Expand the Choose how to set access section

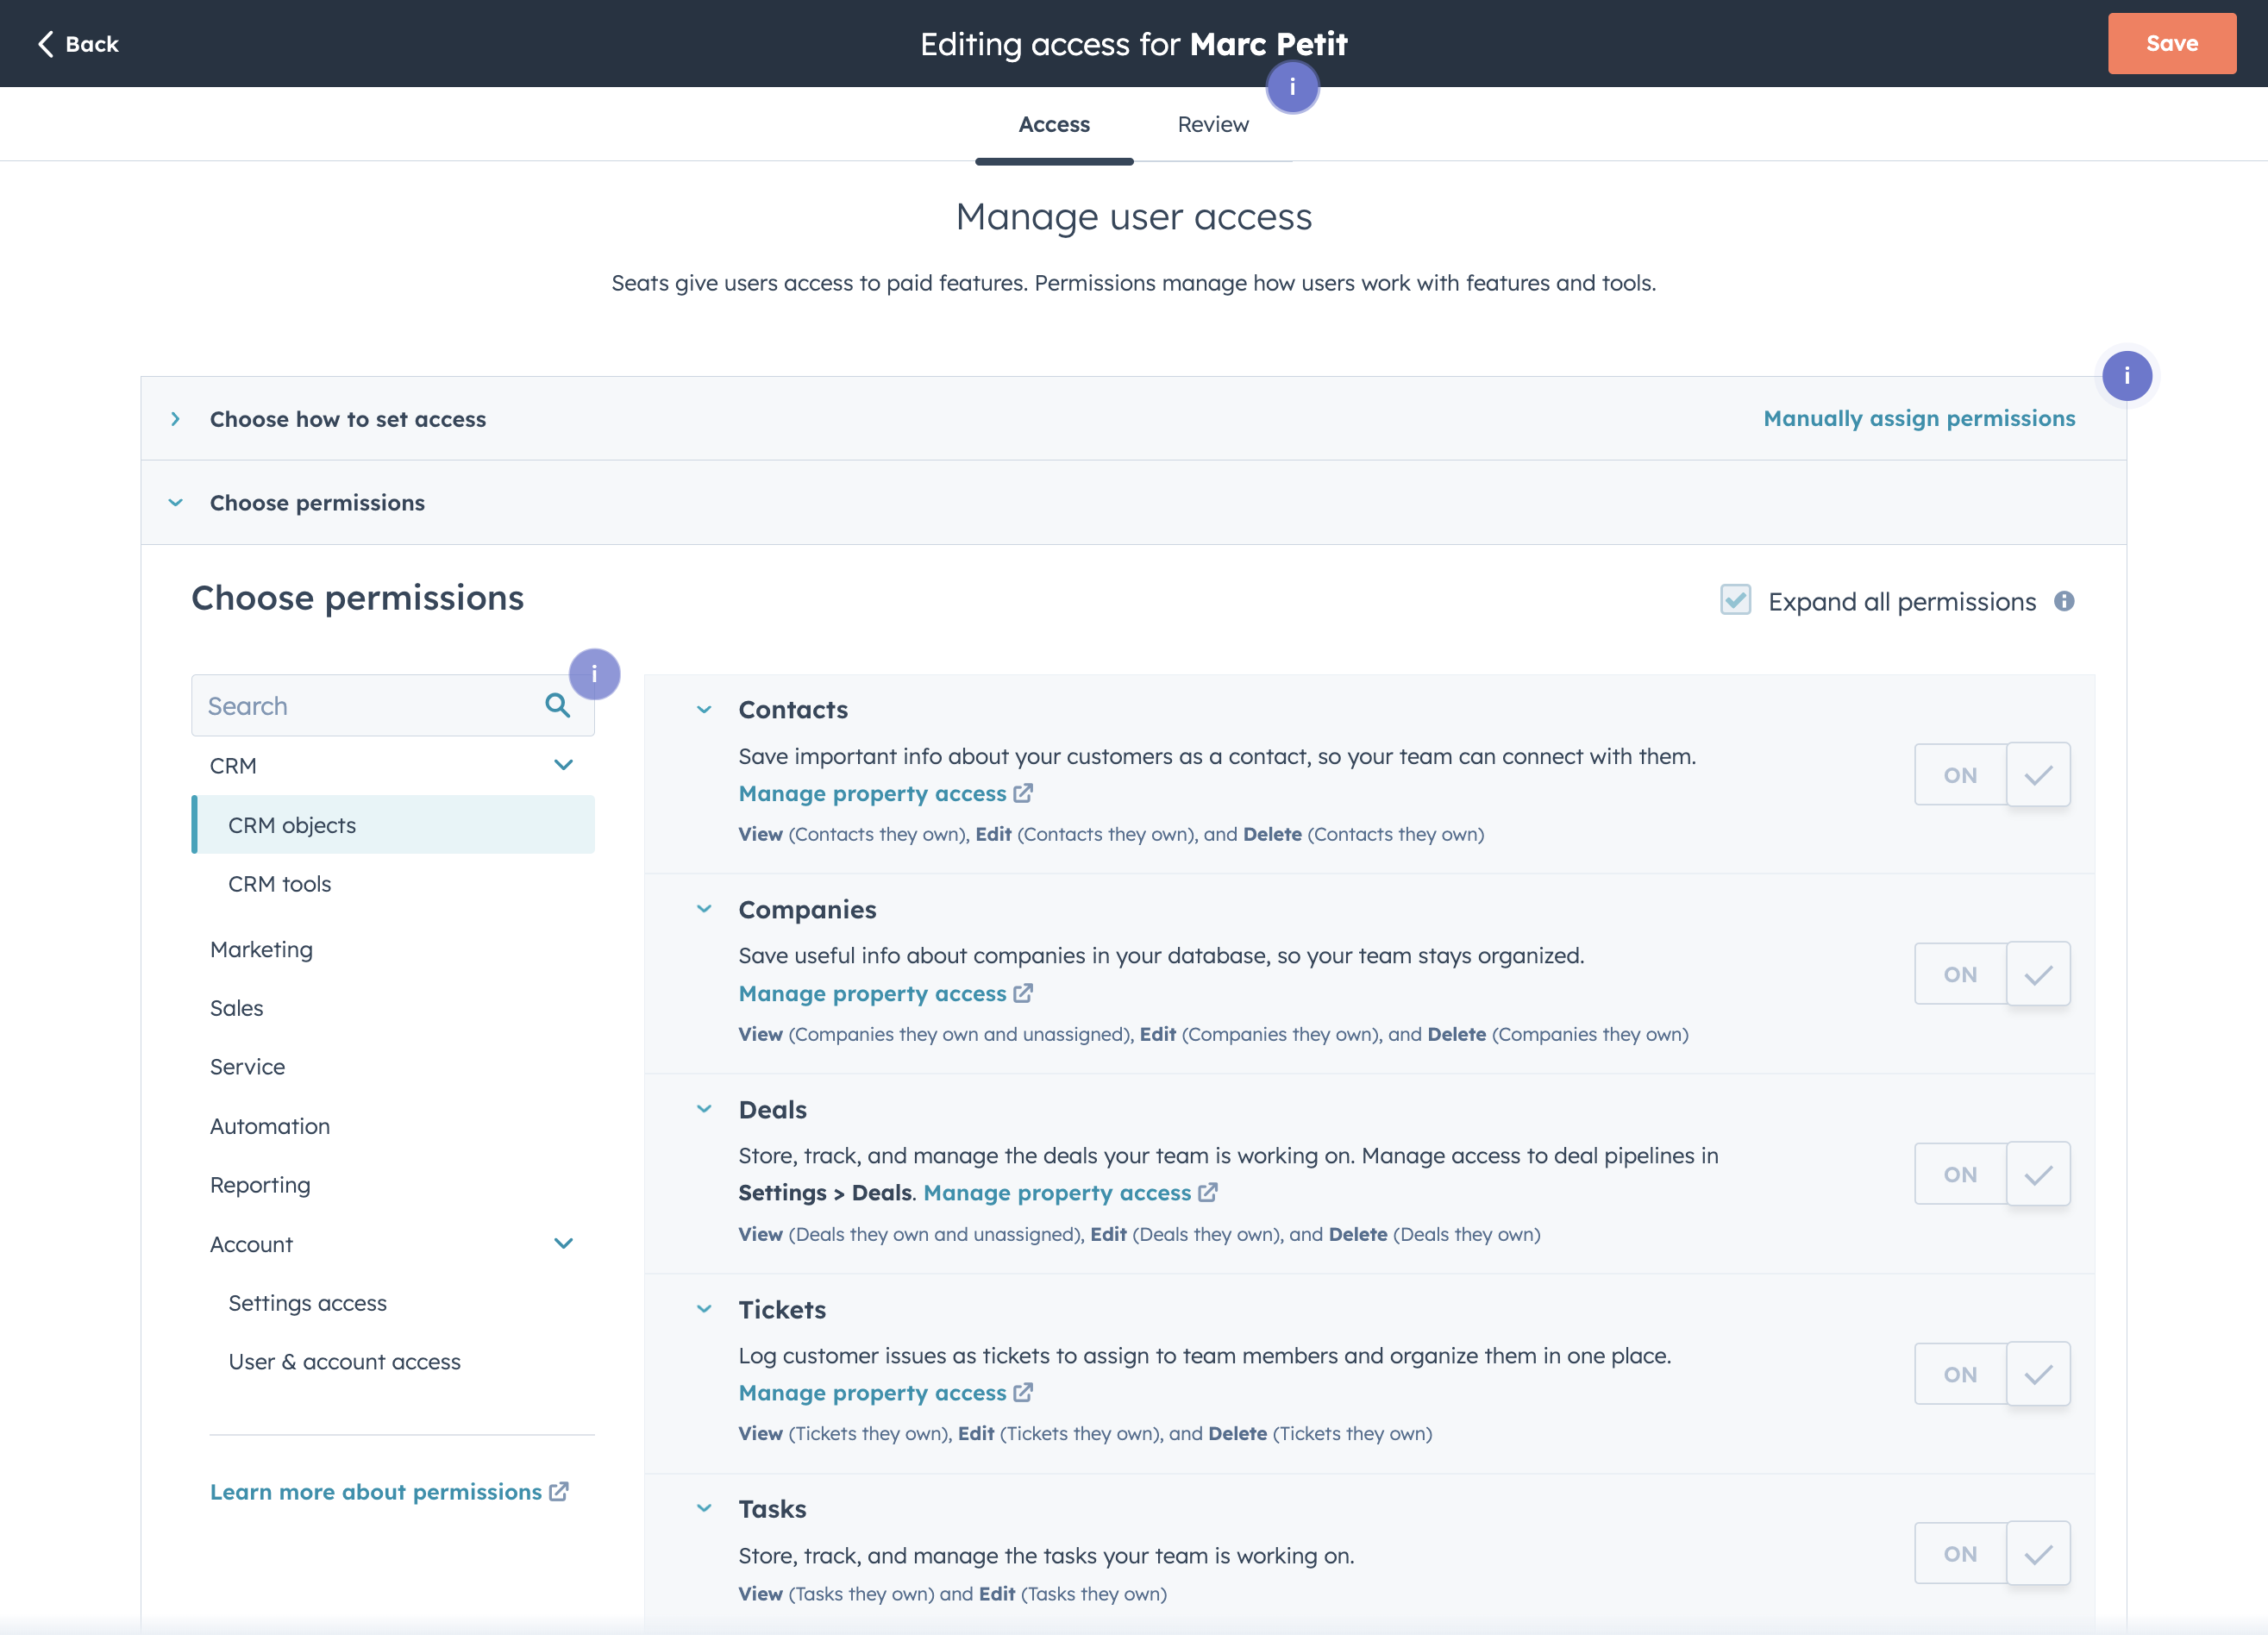point(175,419)
